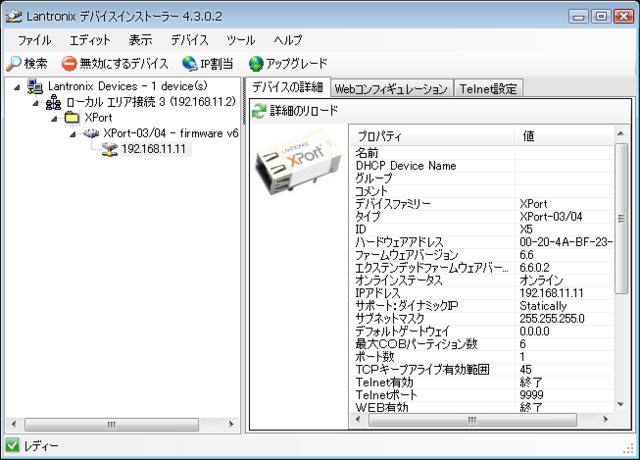Collapse the Lantronix Devices tree root
640x460 pixels.
tap(17, 87)
